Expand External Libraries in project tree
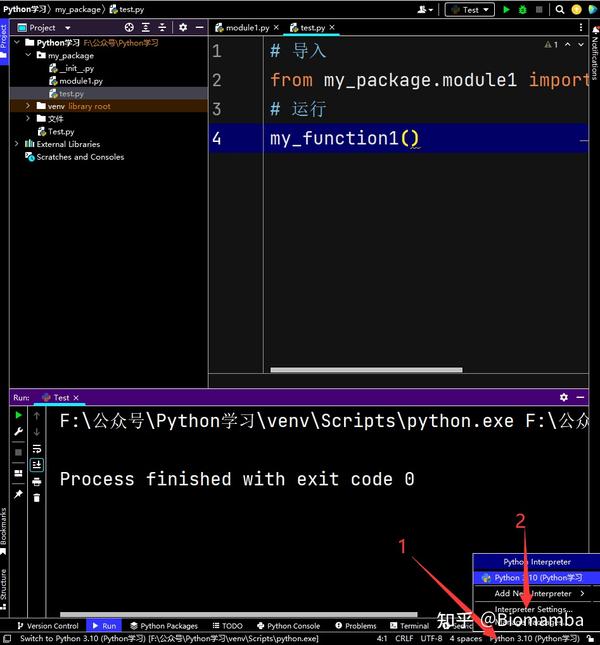Screen dimensions: 600x645 [x=16, y=144]
